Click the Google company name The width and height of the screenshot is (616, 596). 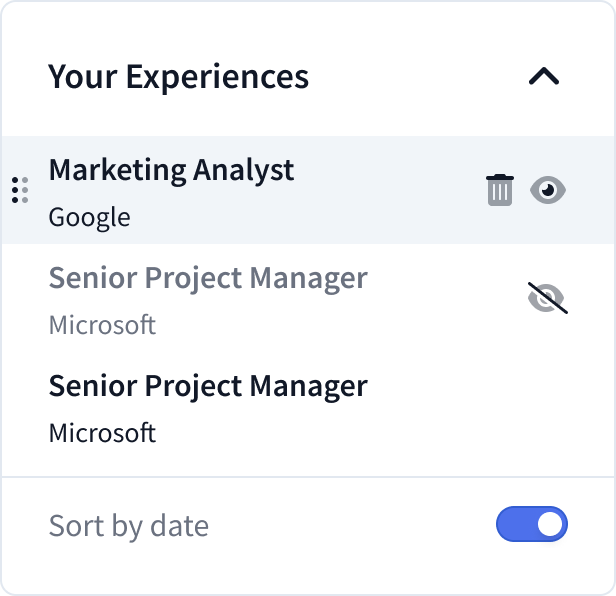[89, 217]
